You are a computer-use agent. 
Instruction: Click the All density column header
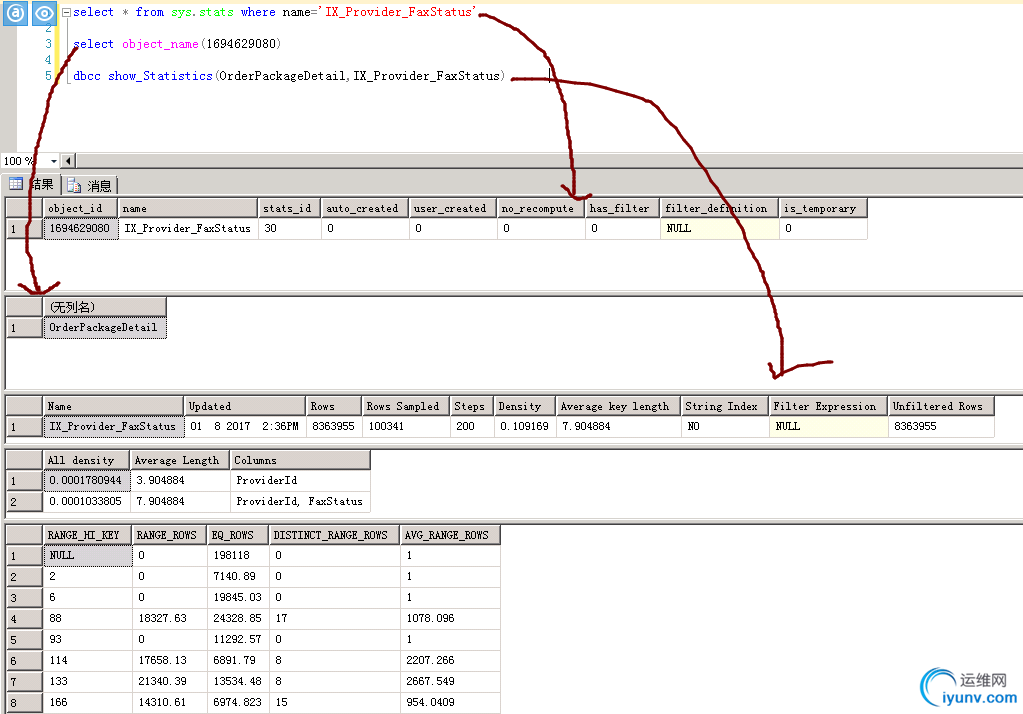point(86,460)
